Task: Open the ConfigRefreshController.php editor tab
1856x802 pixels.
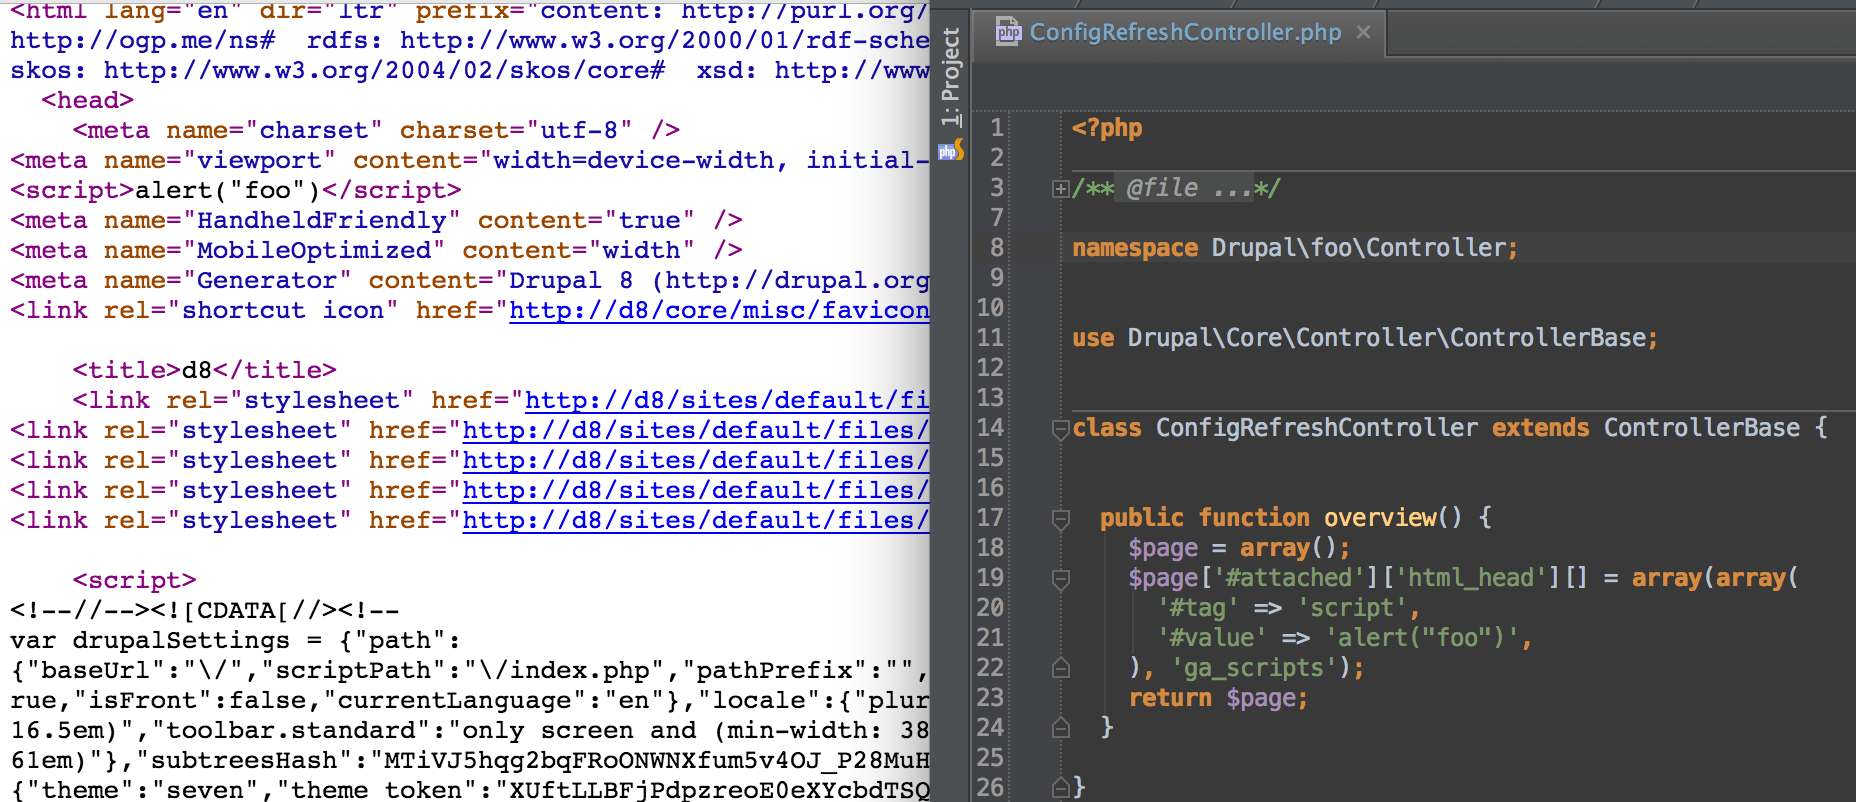Action: tap(1185, 32)
